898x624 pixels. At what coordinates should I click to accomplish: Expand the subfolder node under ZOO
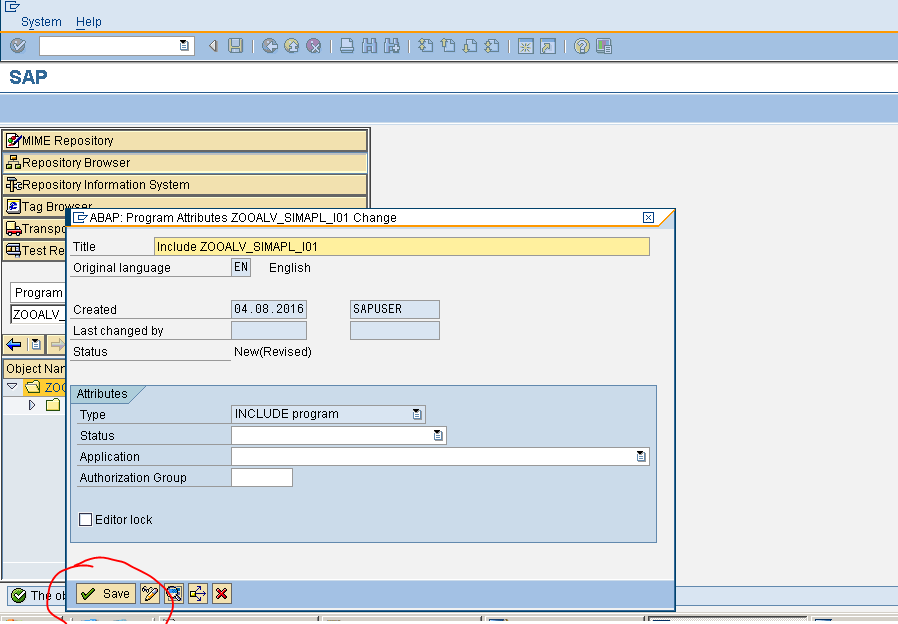pyautogui.click(x=32, y=405)
